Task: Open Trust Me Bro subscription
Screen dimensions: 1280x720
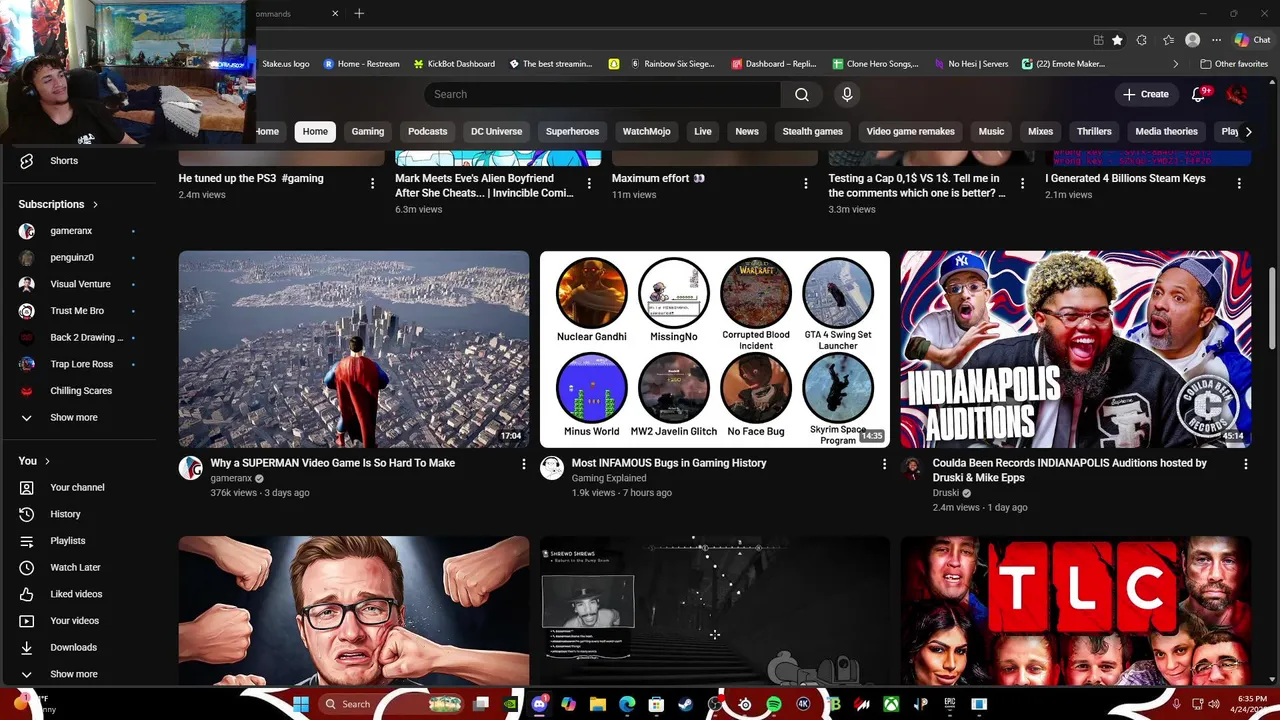Action: click(77, 311)
